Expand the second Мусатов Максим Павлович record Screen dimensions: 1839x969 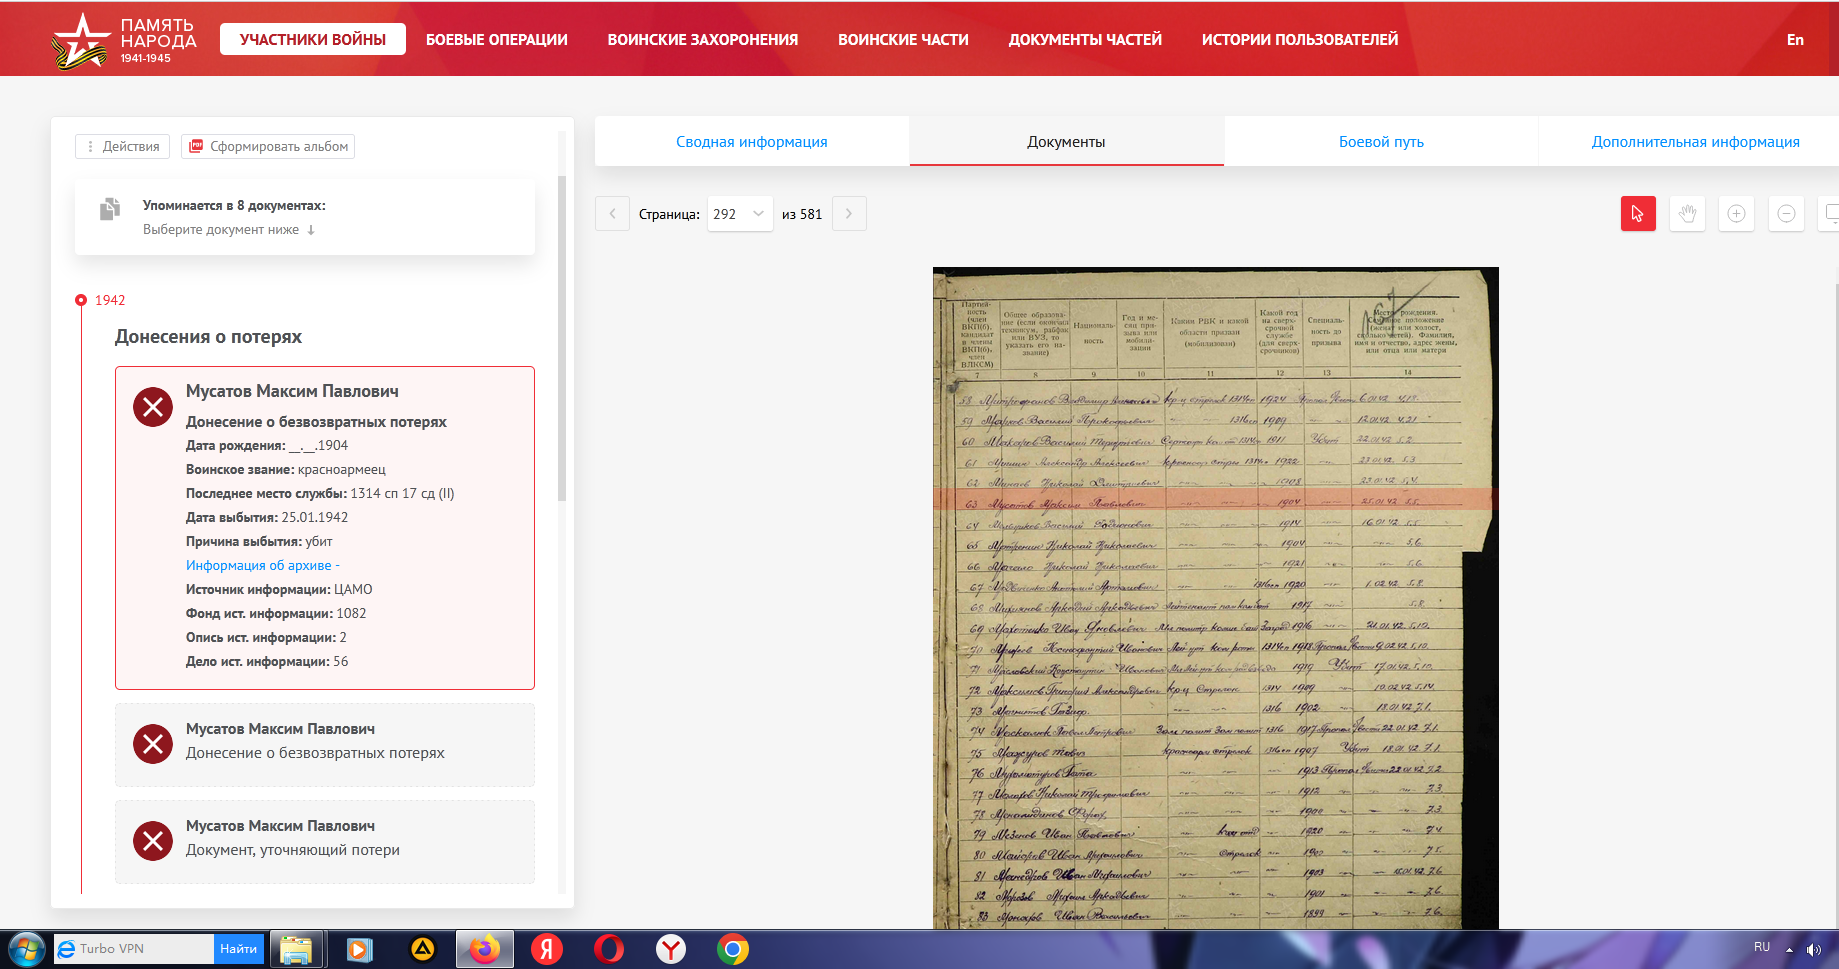pos(324,742)
